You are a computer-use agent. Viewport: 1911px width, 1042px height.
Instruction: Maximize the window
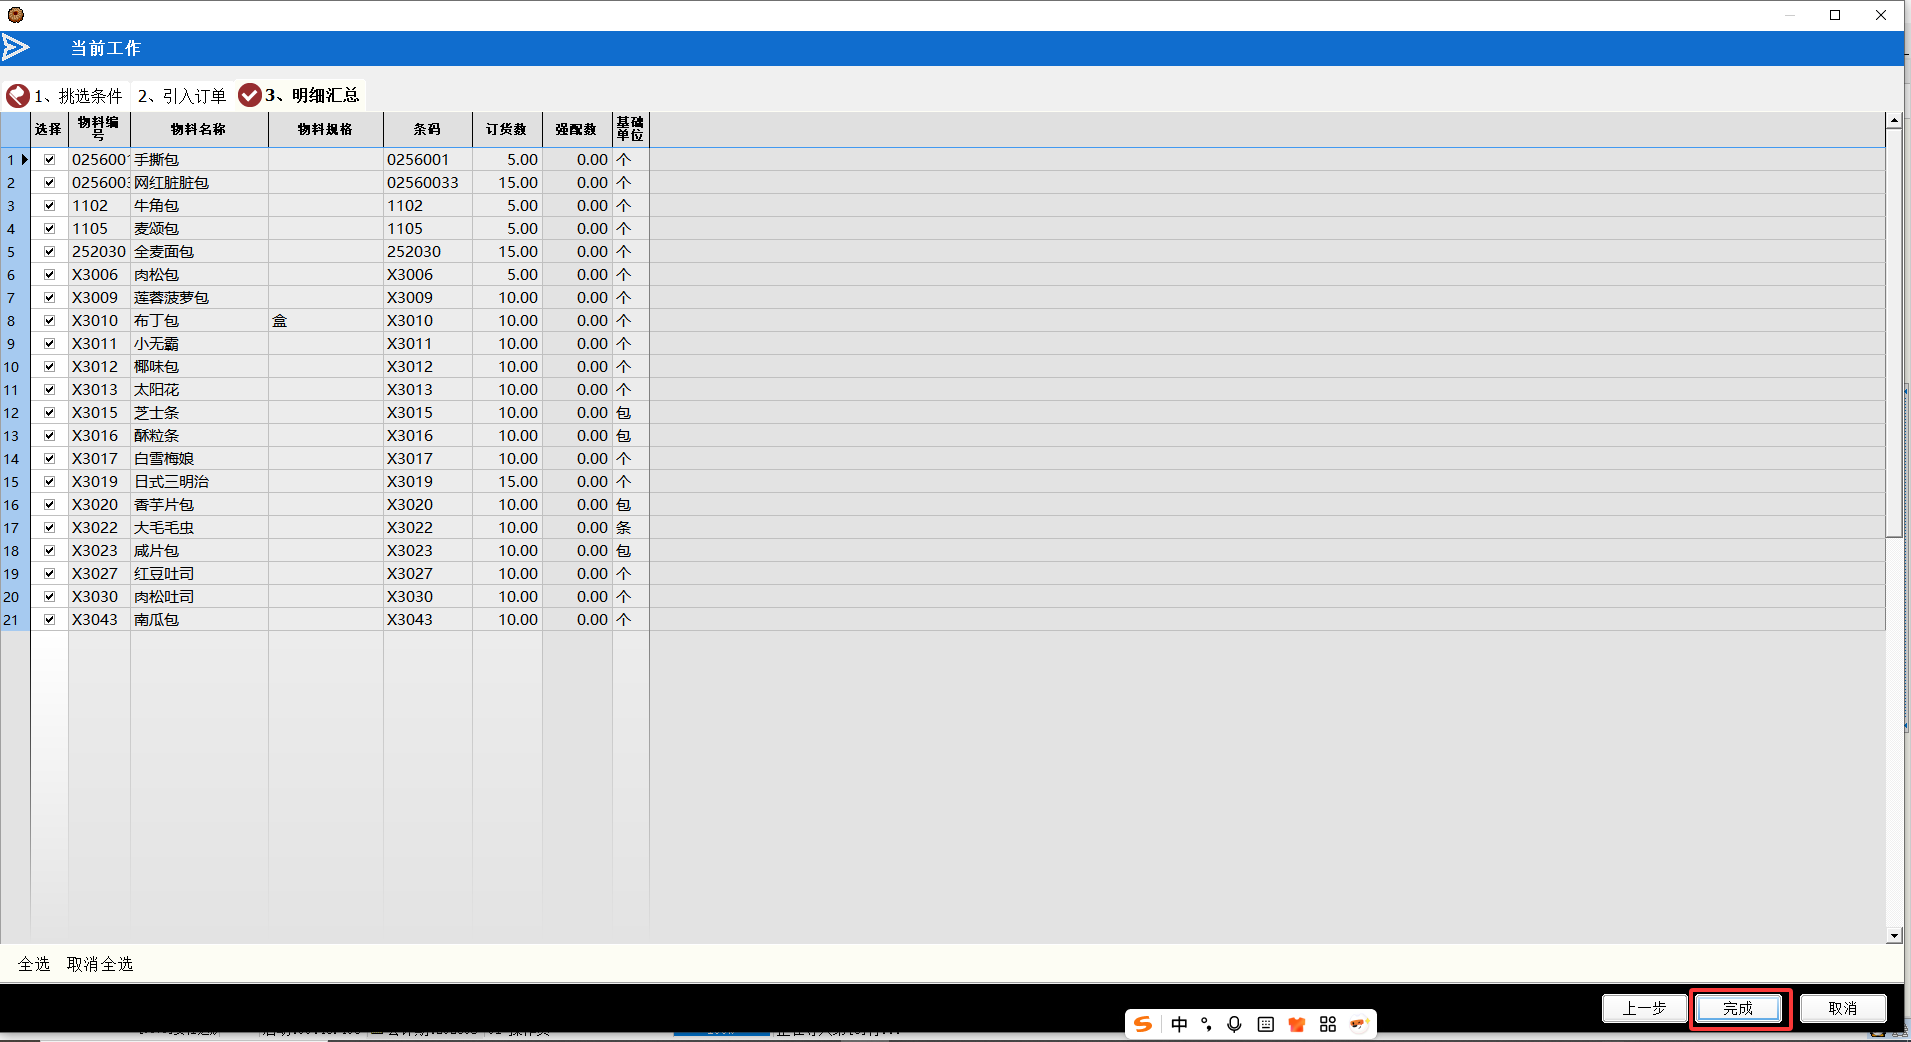(x=1835, y=15)
